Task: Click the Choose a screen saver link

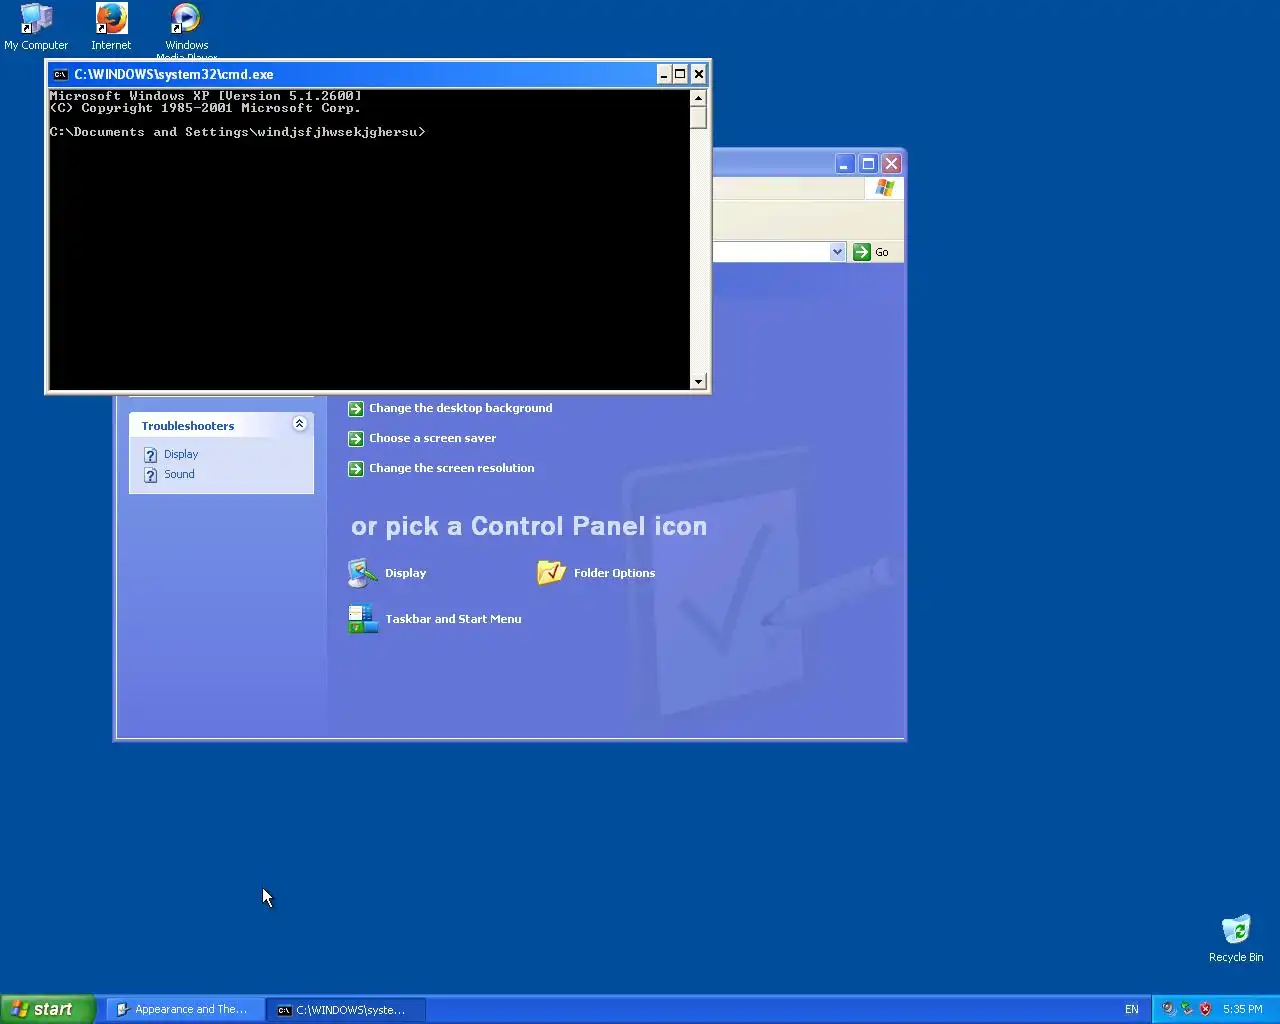Action: [x=432, y=438]
